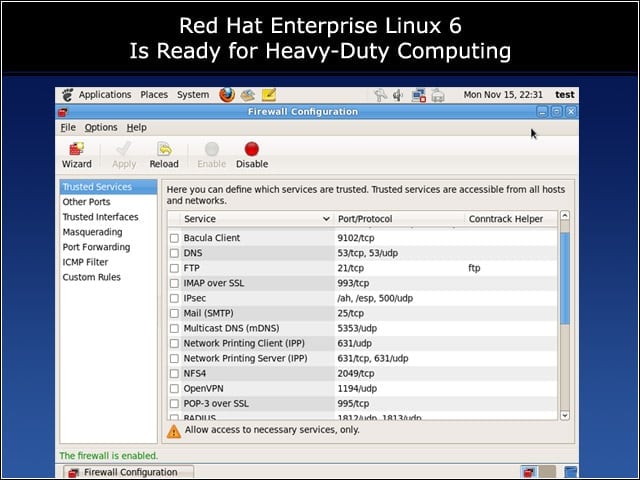Click the 9102/tcp port cell
This screenshot has width=640, height=480.
pyautogui.click(x=356, y=238)
